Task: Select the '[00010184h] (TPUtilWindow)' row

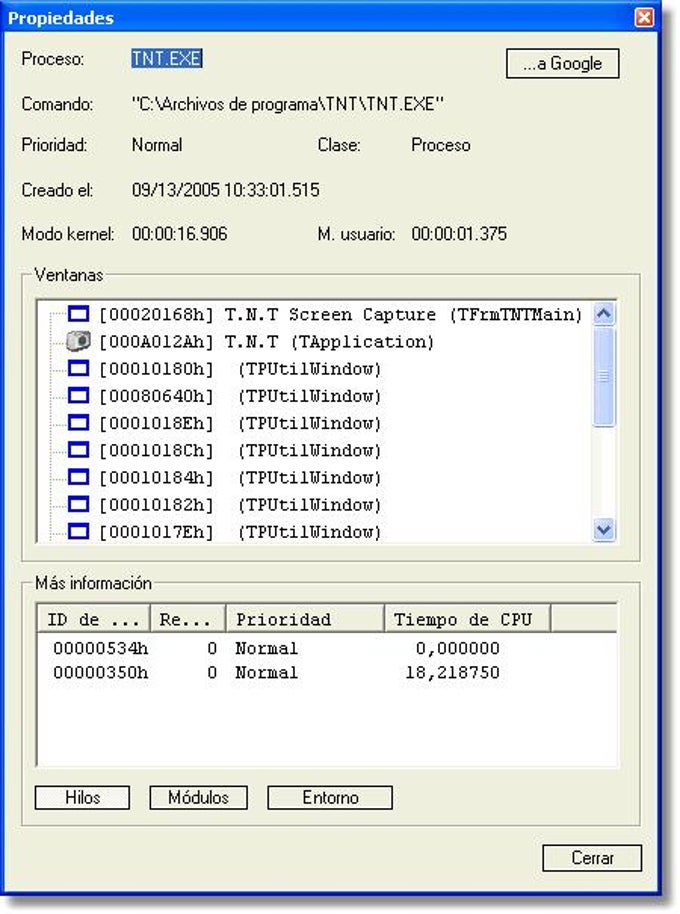Action: click(239, 477)
